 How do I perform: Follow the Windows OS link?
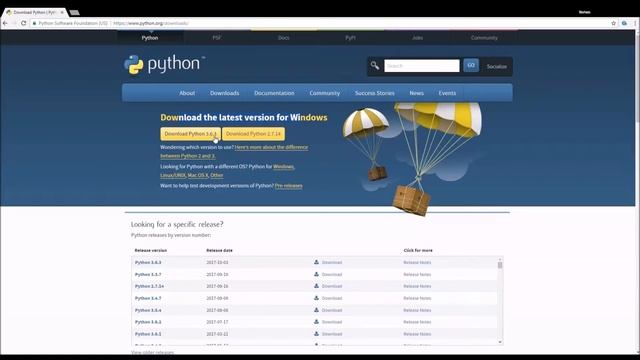284,167
